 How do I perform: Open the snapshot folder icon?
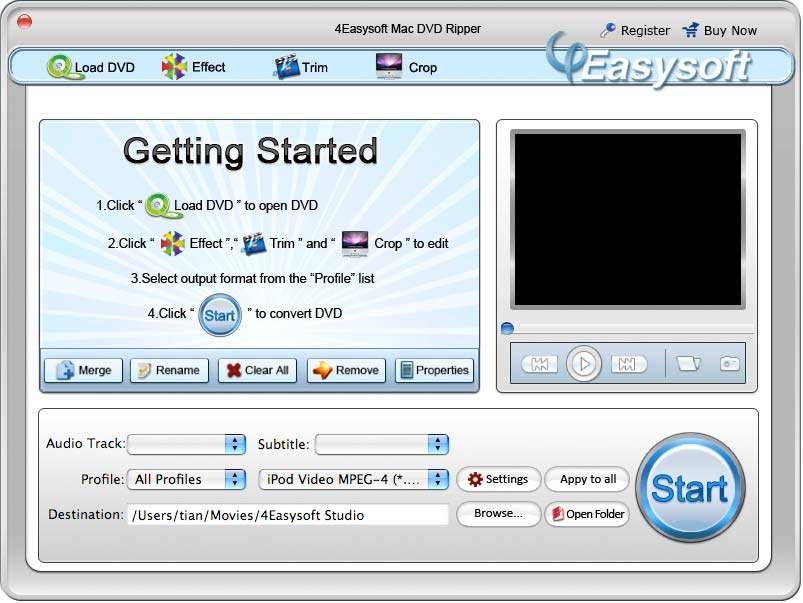pos(688,363)
